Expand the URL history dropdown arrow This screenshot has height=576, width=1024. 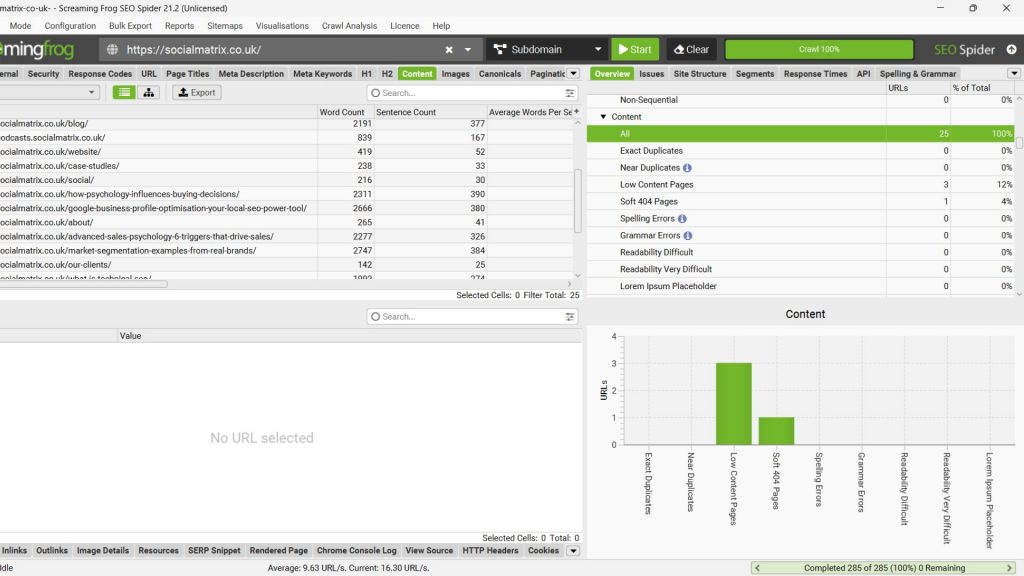coord(467,49)
